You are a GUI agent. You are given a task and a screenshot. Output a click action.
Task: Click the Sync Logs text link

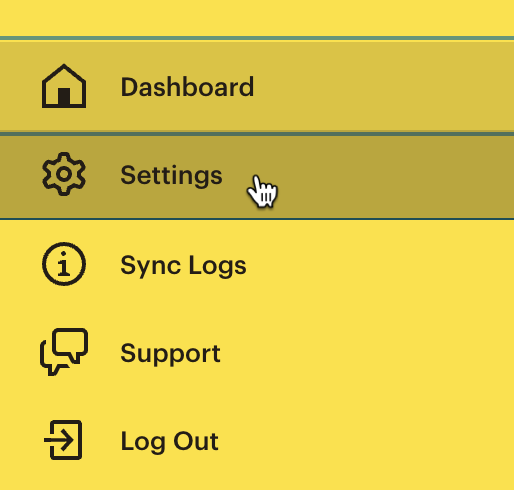tap(183, 265)
